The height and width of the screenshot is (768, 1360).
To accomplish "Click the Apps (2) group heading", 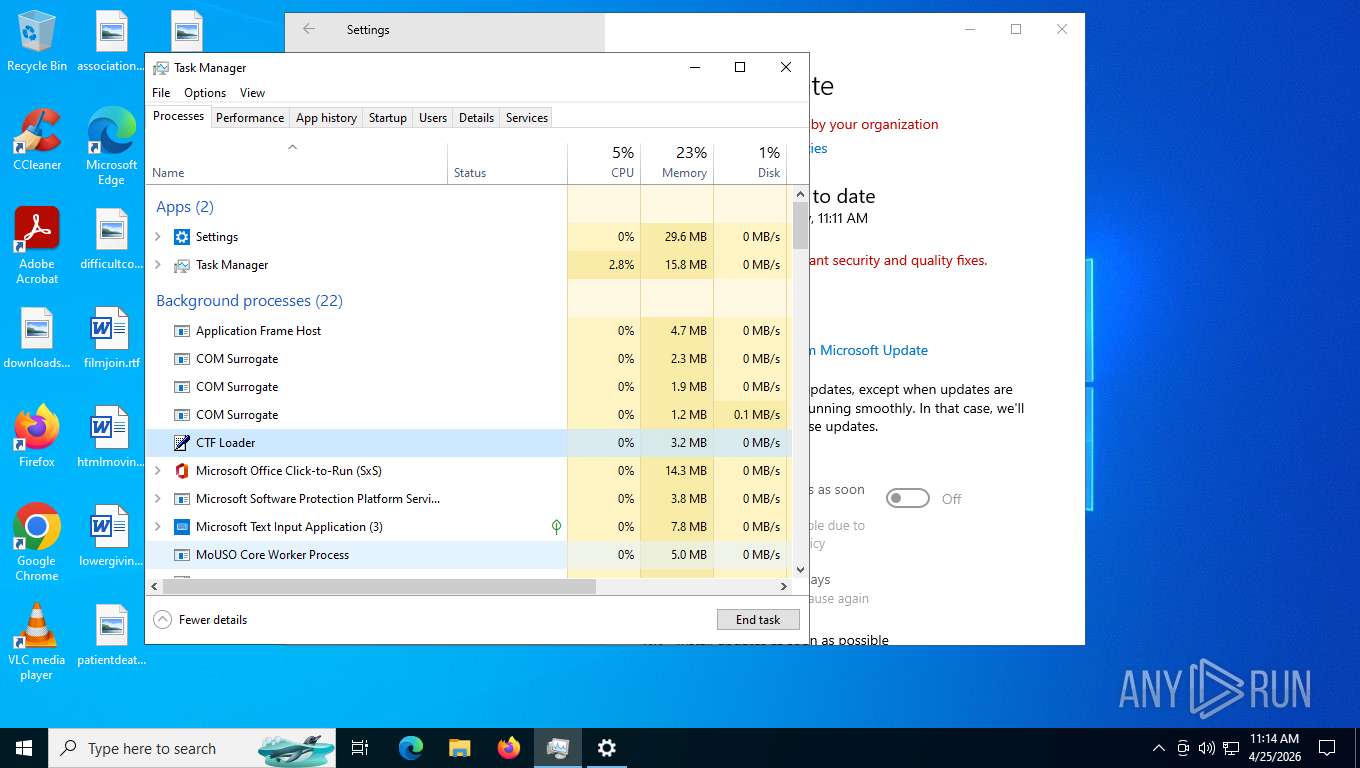I will (x=185, y=207).
